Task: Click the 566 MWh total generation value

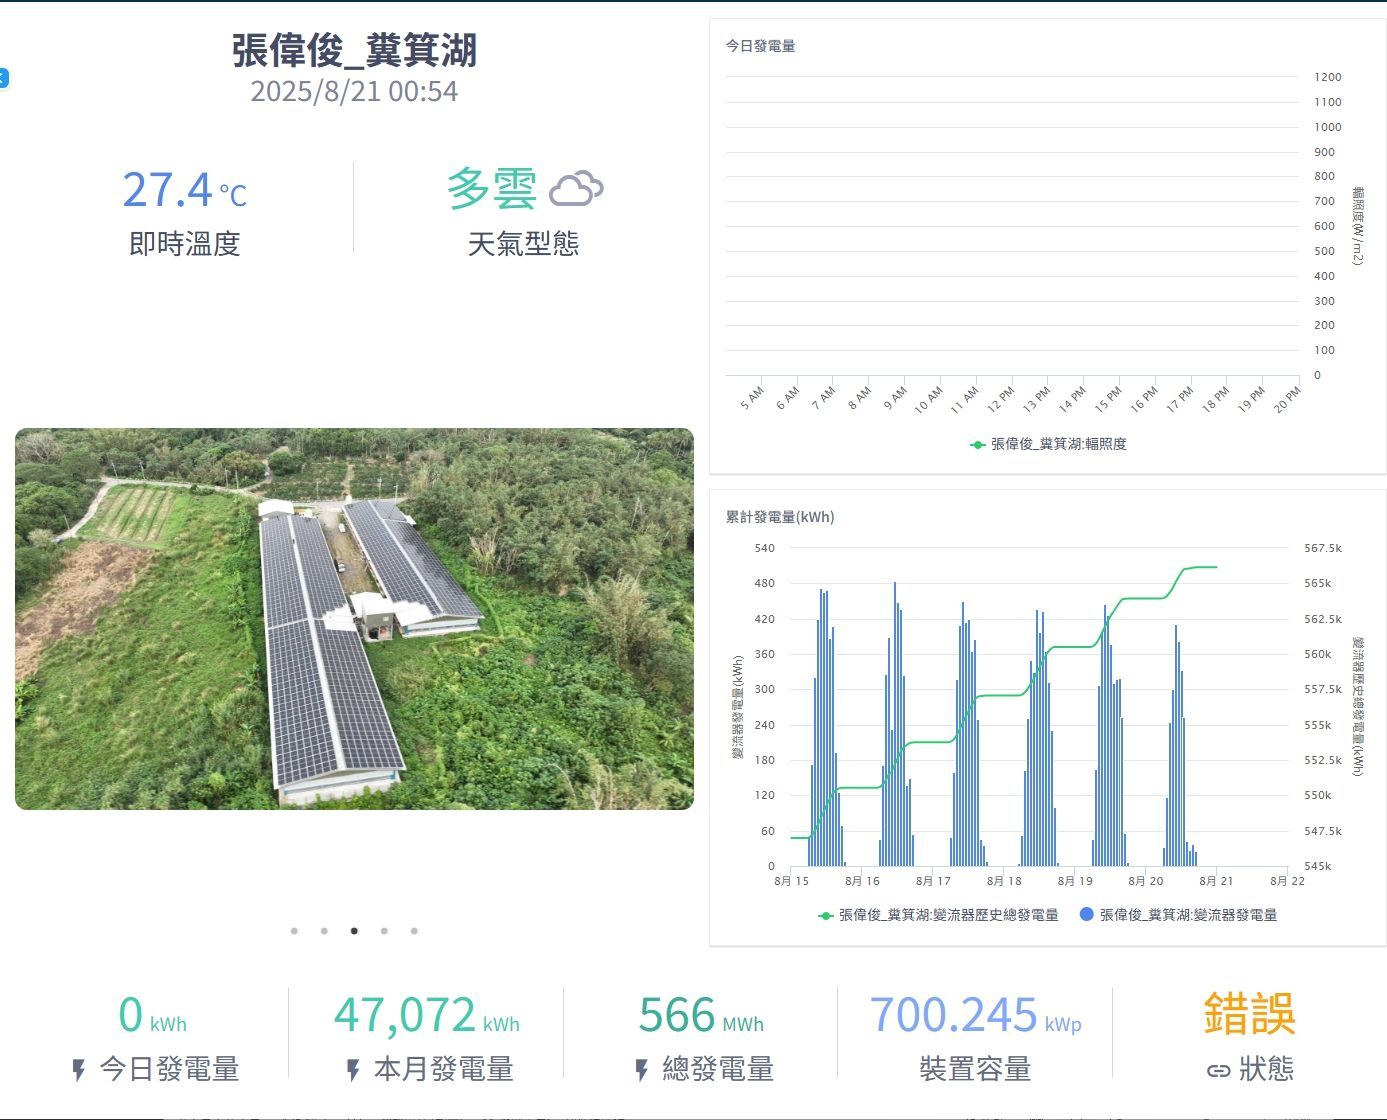Action: coord(701,1015)
